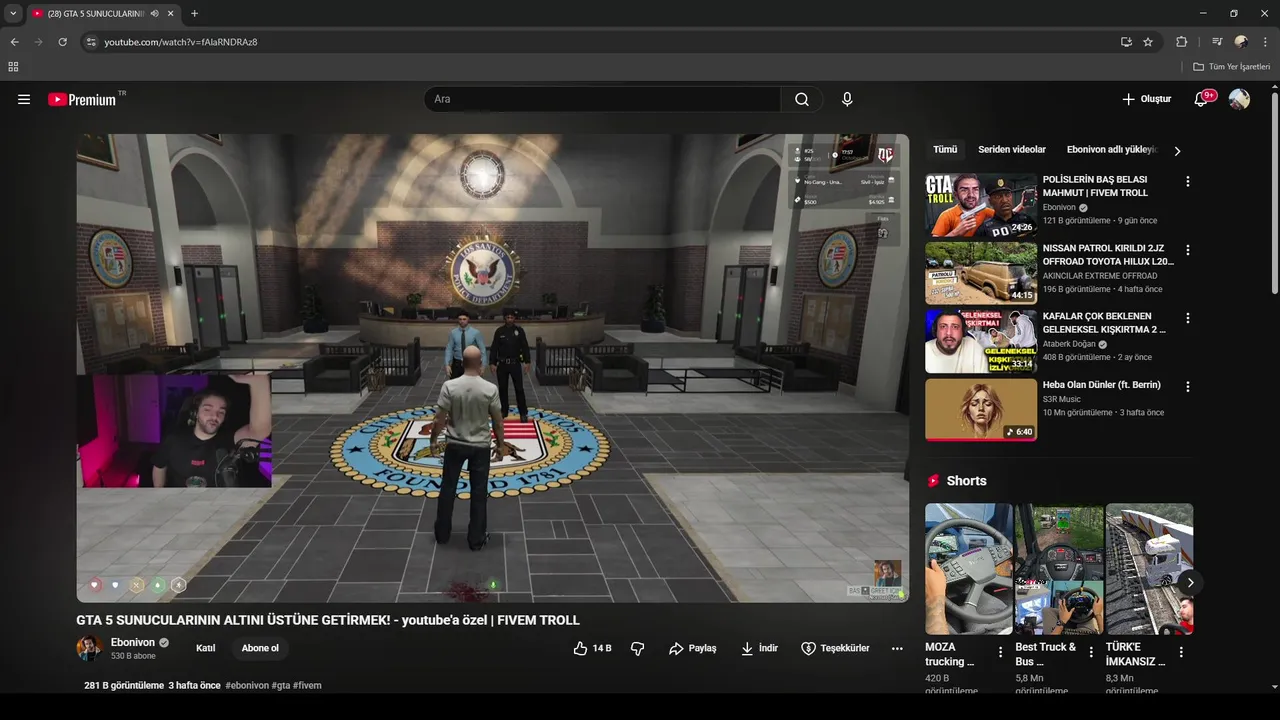Open options for TÜRK'E İMKANSIZ short

pos(1181,652)
